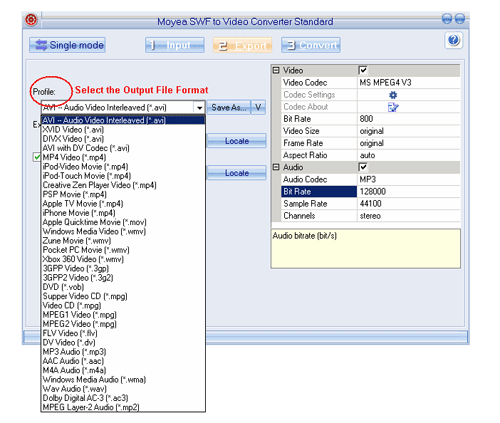The image size is (500, 423).
Task: Click the Sample Rate value 44100
Action: click(409, 204)
